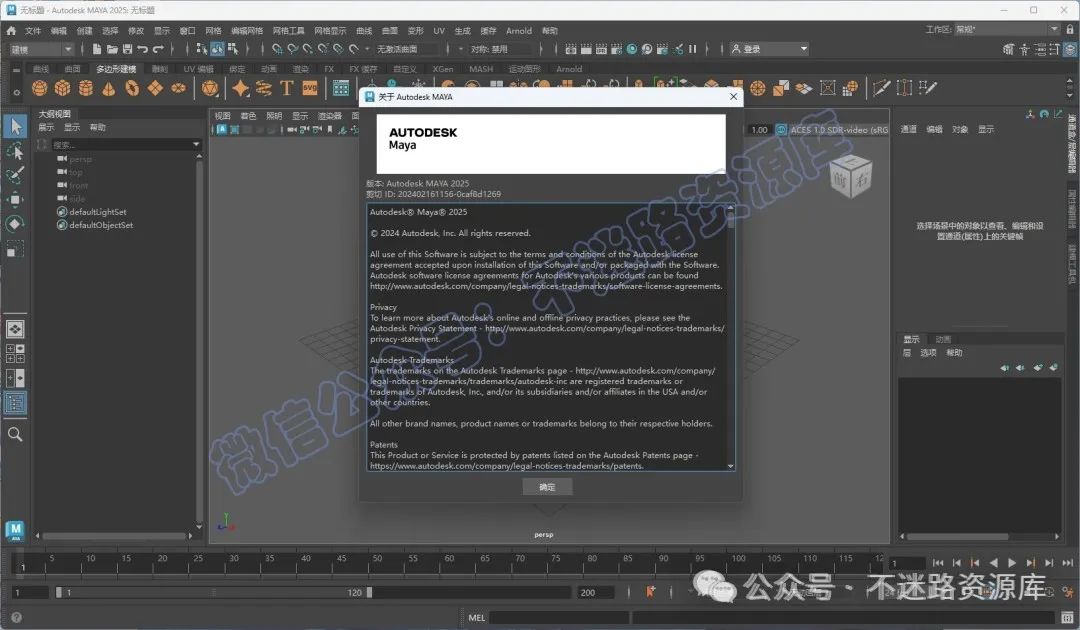
Task: Toggle select by hierarchy mode
Action: tap(202, 49)
